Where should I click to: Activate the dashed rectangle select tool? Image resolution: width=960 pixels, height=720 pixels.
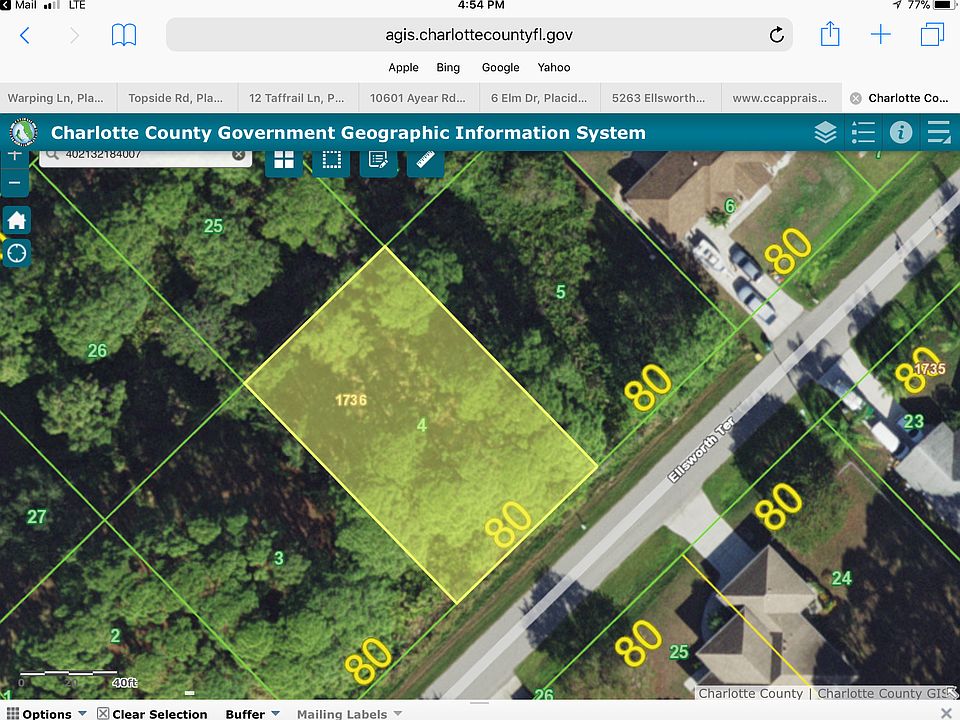click(331, 161)
